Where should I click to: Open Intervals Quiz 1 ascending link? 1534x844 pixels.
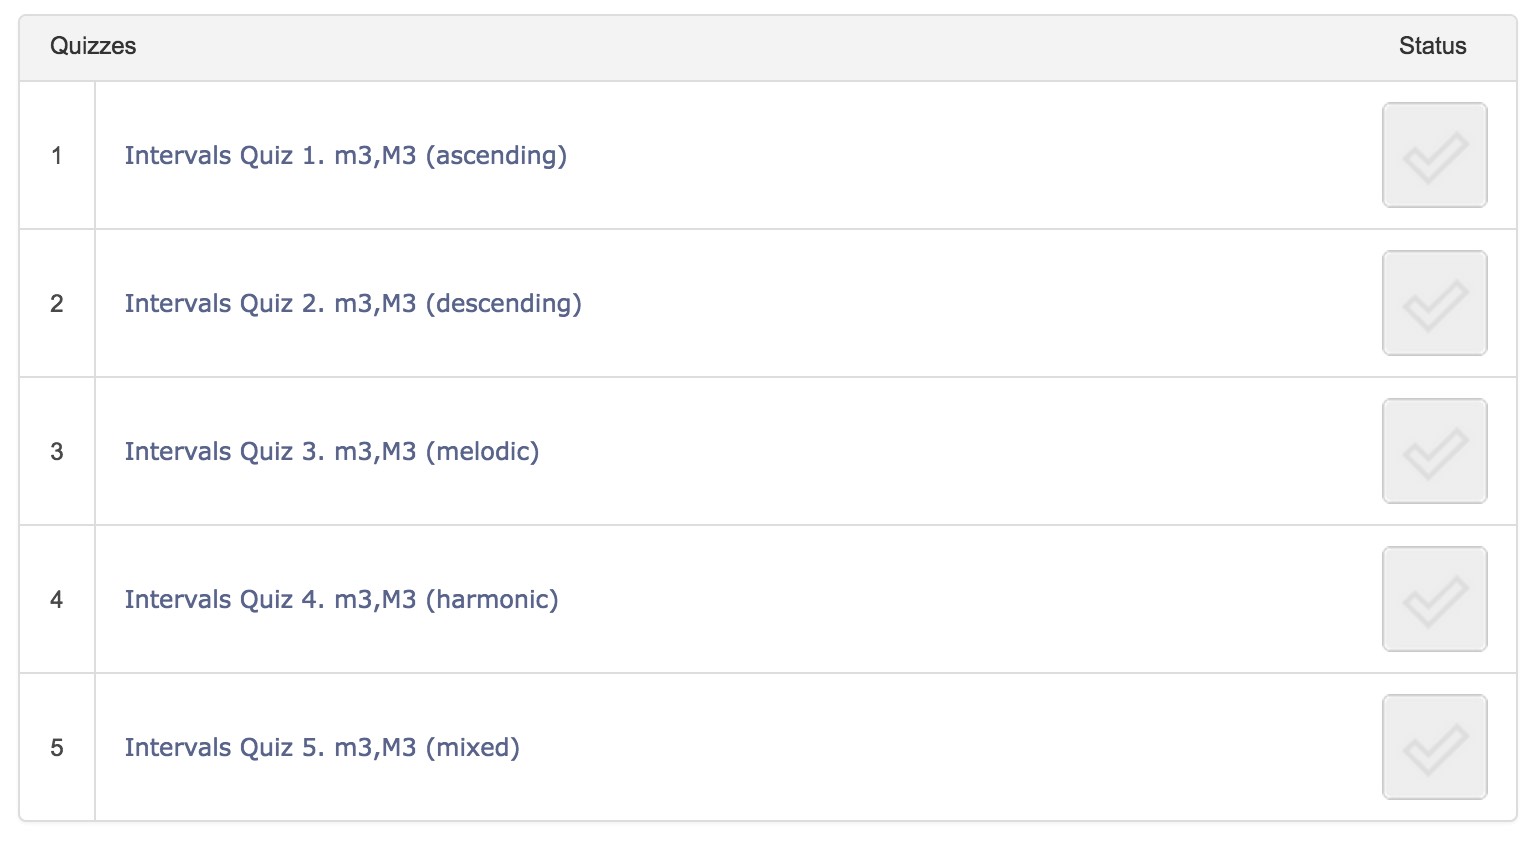coord(345,156)
